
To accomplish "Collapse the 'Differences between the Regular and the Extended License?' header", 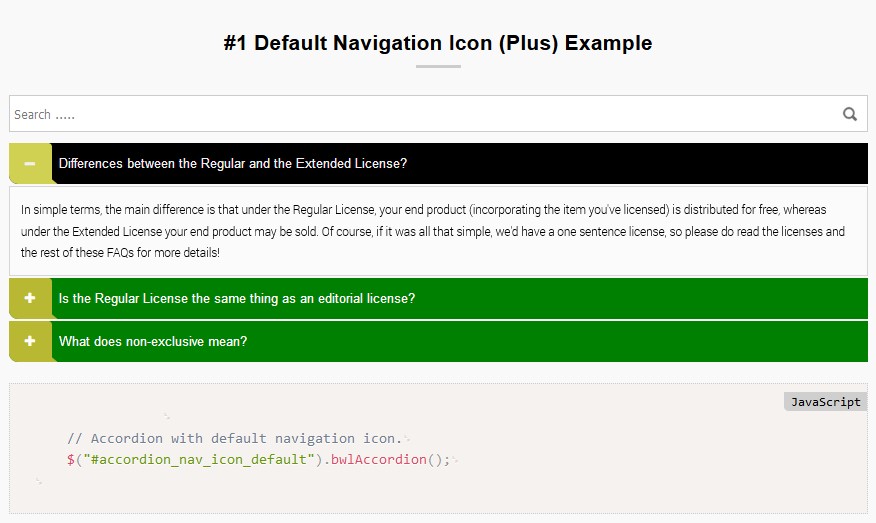I will coord(233,164).
